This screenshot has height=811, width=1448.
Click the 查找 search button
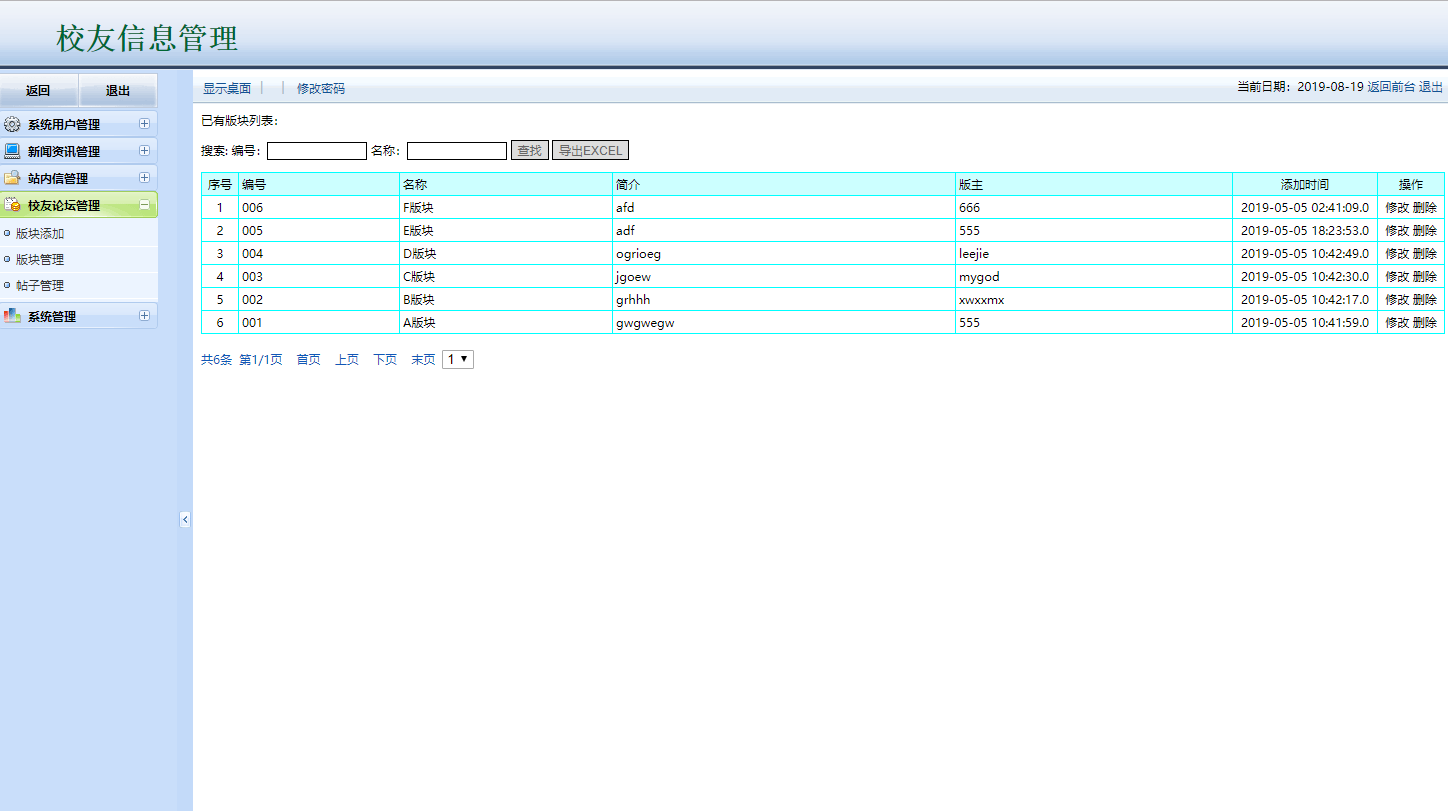click(529, 151)
